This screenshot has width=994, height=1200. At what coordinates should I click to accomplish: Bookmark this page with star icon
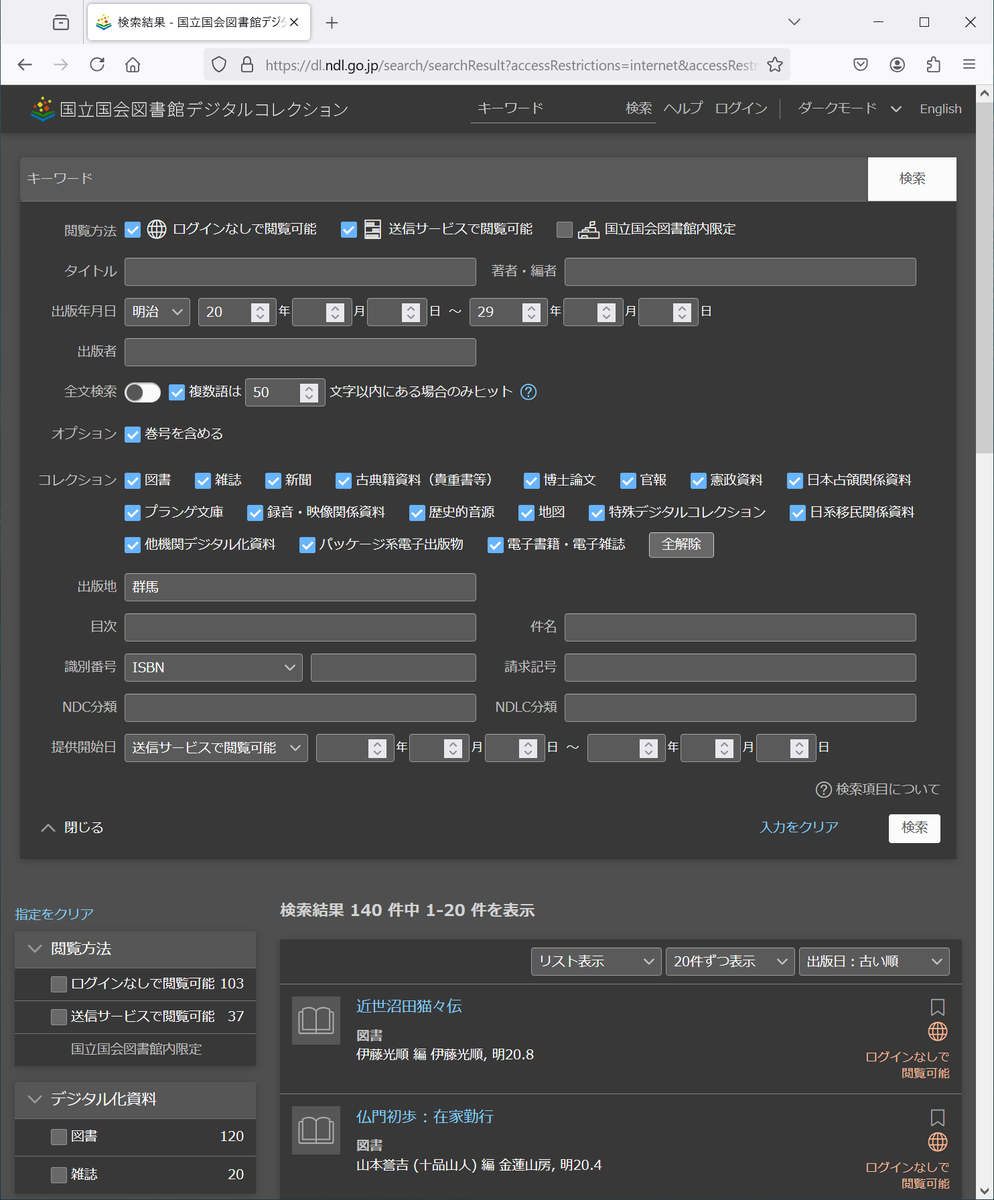coord(774,65)
